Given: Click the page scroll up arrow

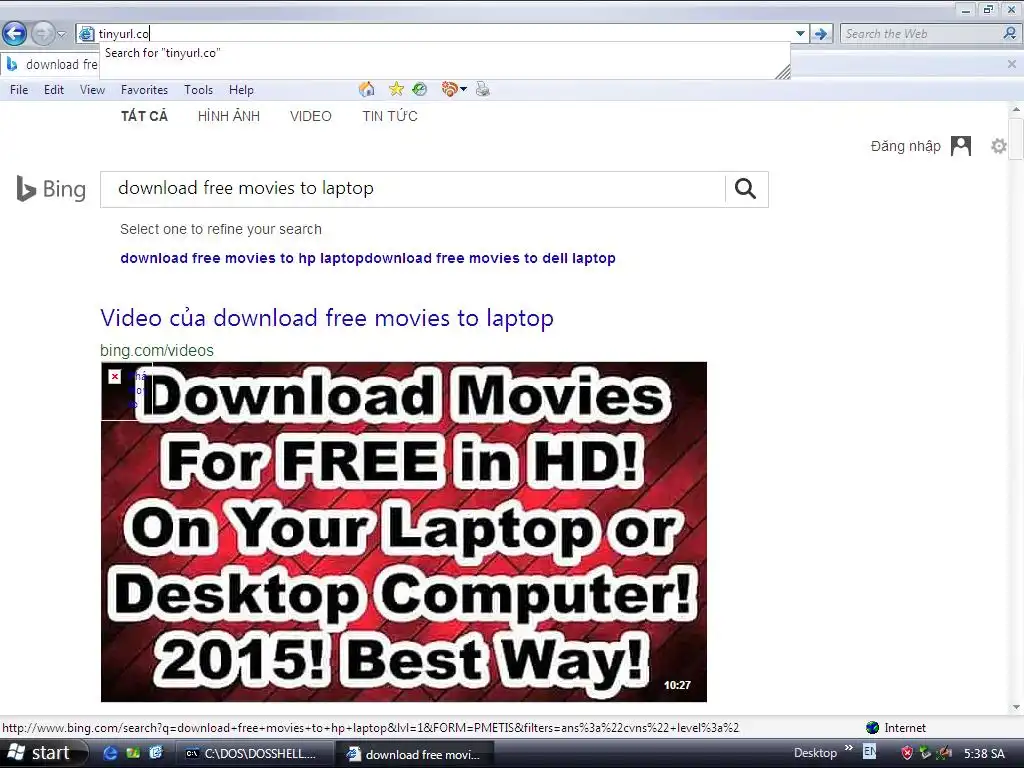Looking at the screenshot, I should point(1016,110).
